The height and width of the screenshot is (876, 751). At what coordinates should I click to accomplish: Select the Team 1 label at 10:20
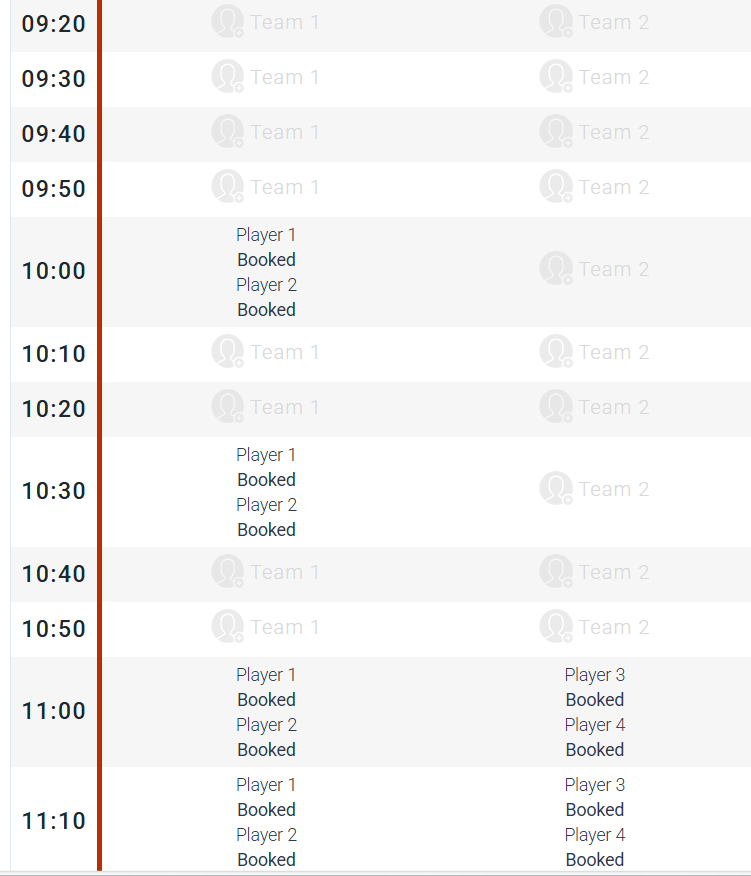coord(284,407)
